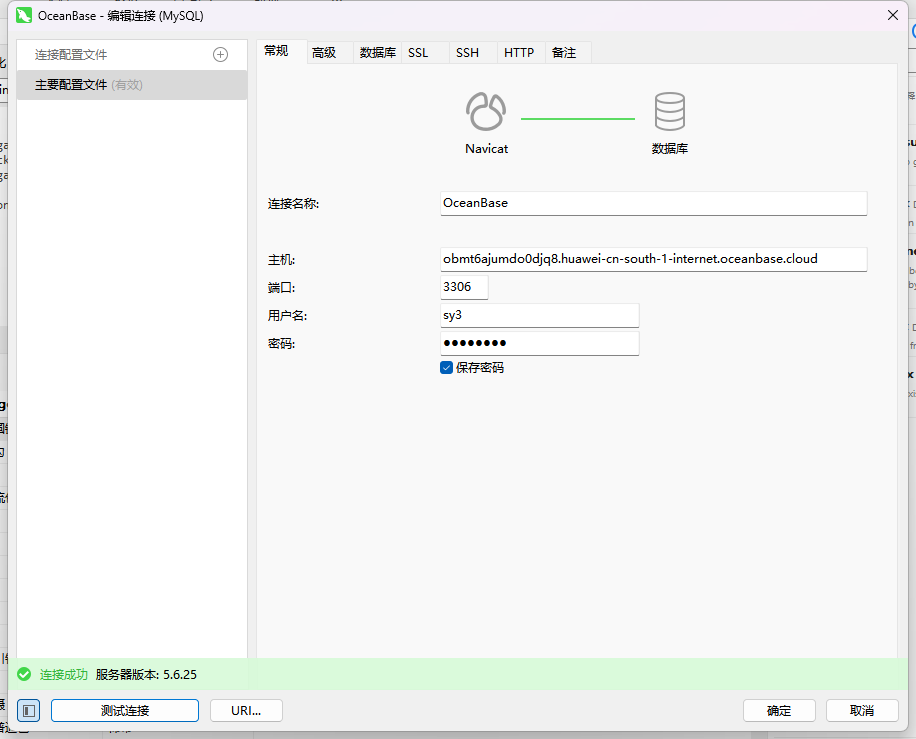Select 主要配置文件 in the profile list
The height and width of the screenshot is (739, 916).
[x=132, y=85]
